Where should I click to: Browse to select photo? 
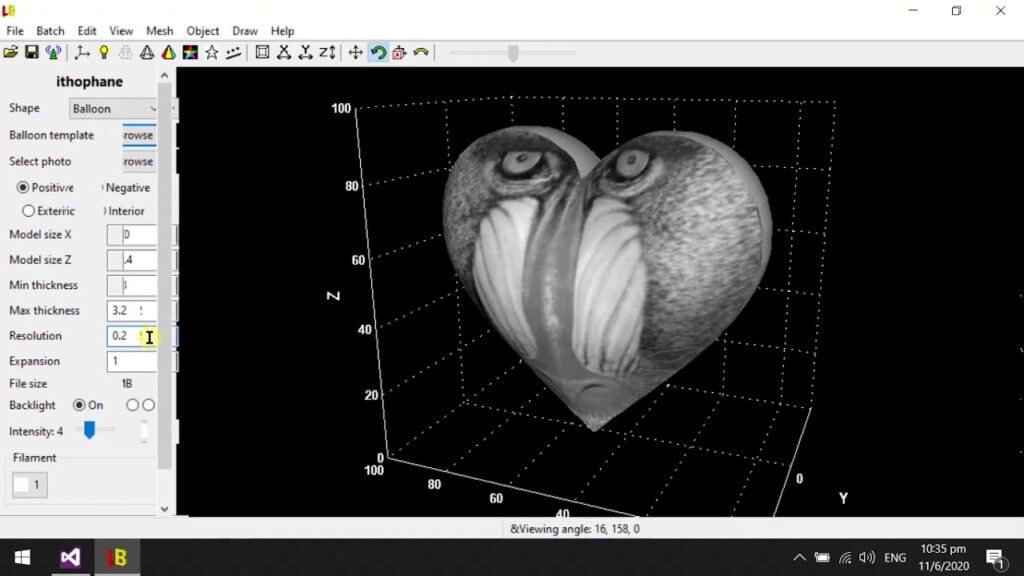pyautogui.click(x=139, y=161)
